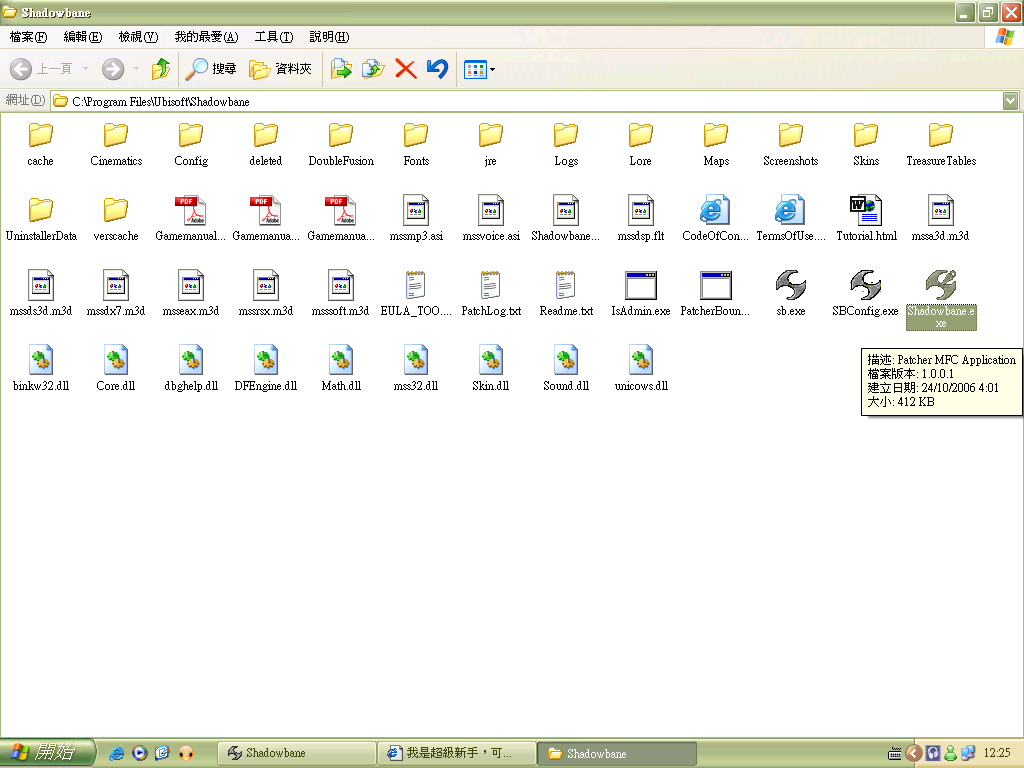Select the Logs folder

(566, 144)
